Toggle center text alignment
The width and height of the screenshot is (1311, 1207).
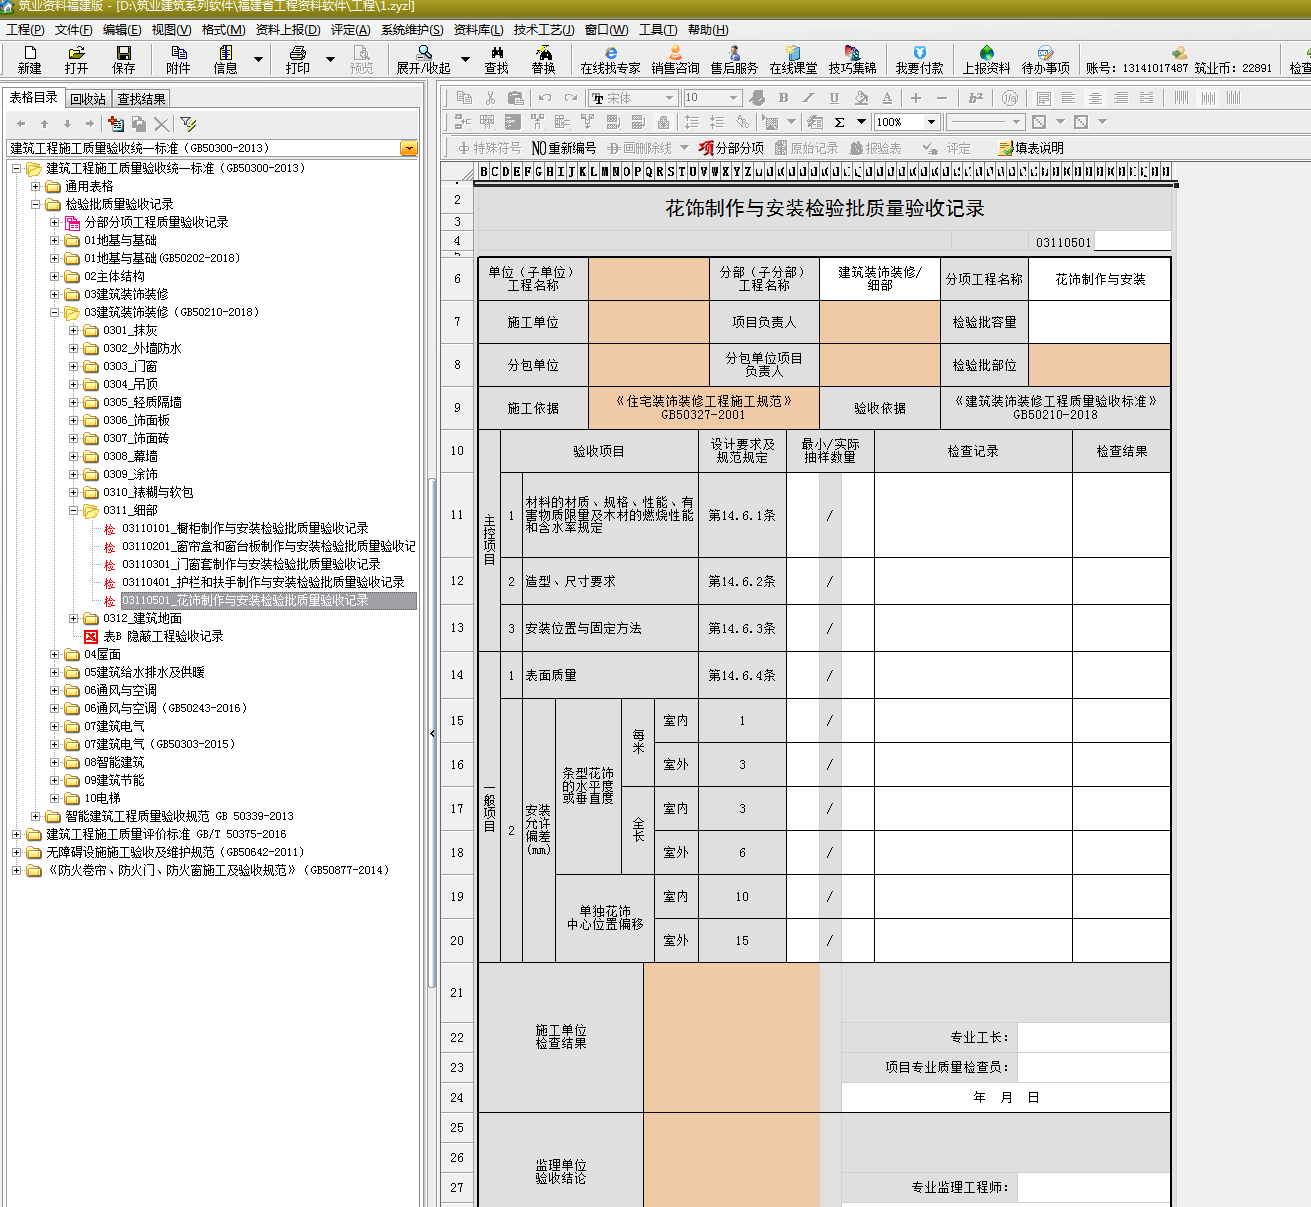pos(1095,97)
